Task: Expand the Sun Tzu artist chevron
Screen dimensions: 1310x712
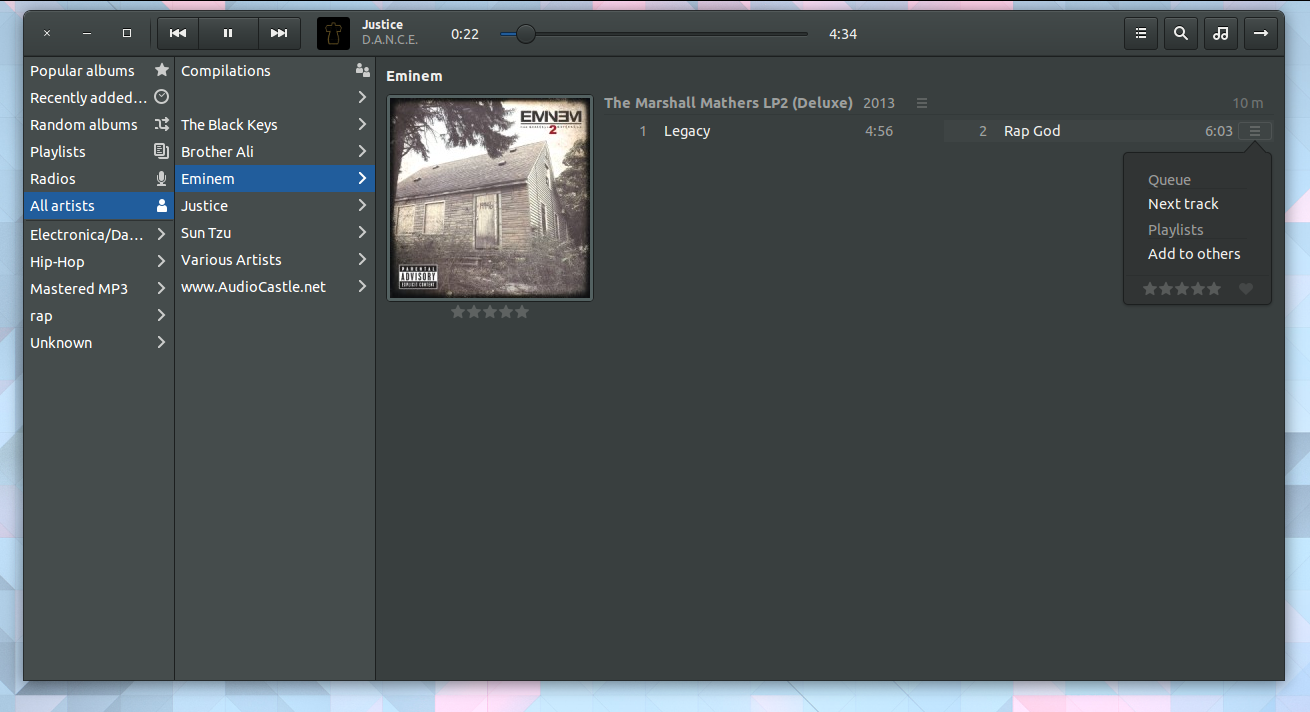Action: coord(362,232)
